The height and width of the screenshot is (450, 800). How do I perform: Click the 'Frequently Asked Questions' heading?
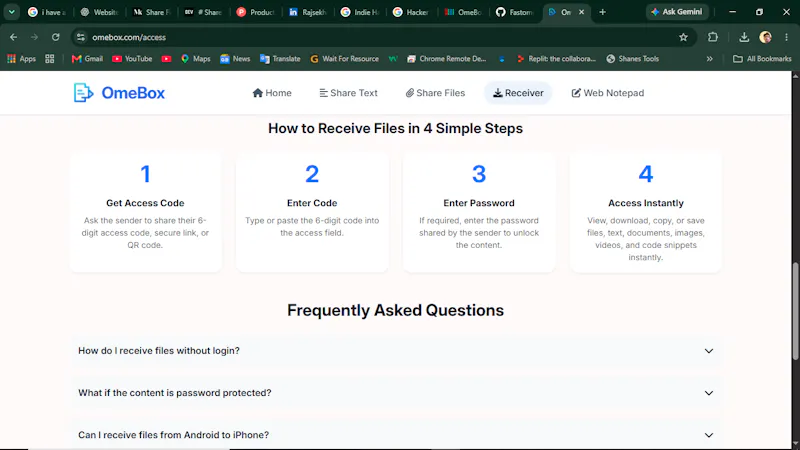tap(395, 310)
